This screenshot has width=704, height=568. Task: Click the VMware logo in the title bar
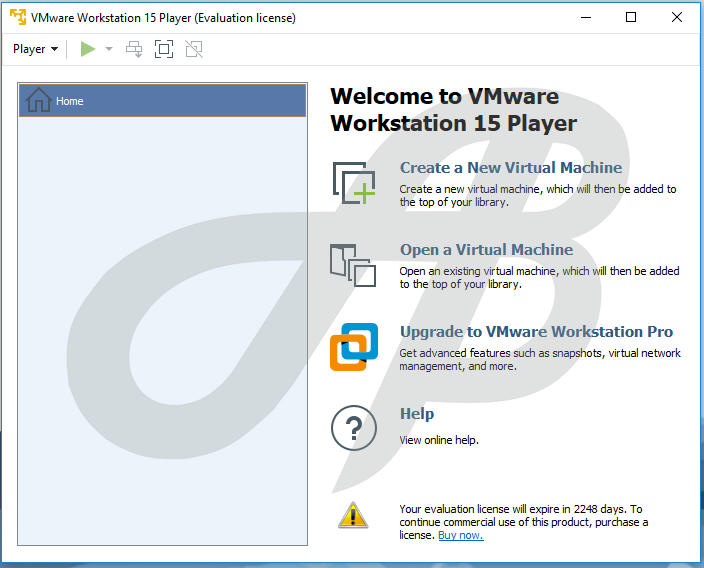pos(18,17)
